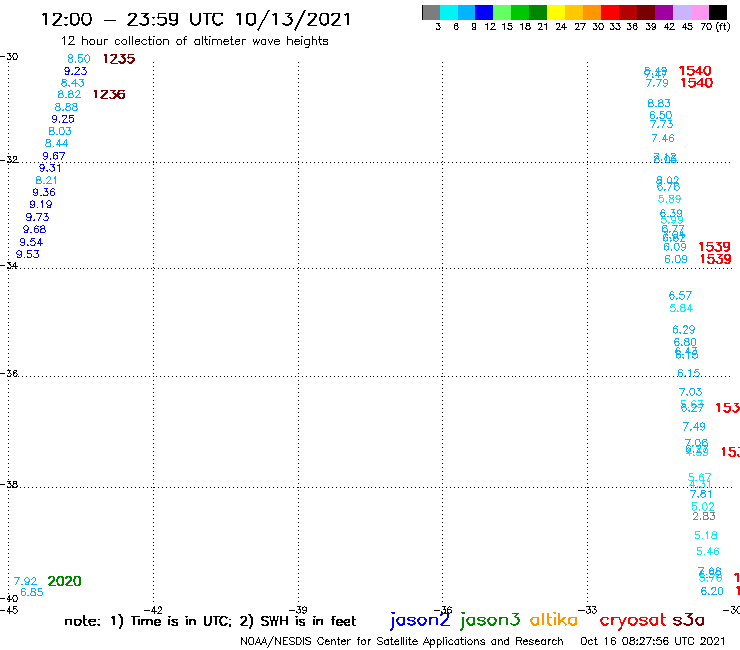Click the 9.31 wave height value

click(x=50, y=168)
